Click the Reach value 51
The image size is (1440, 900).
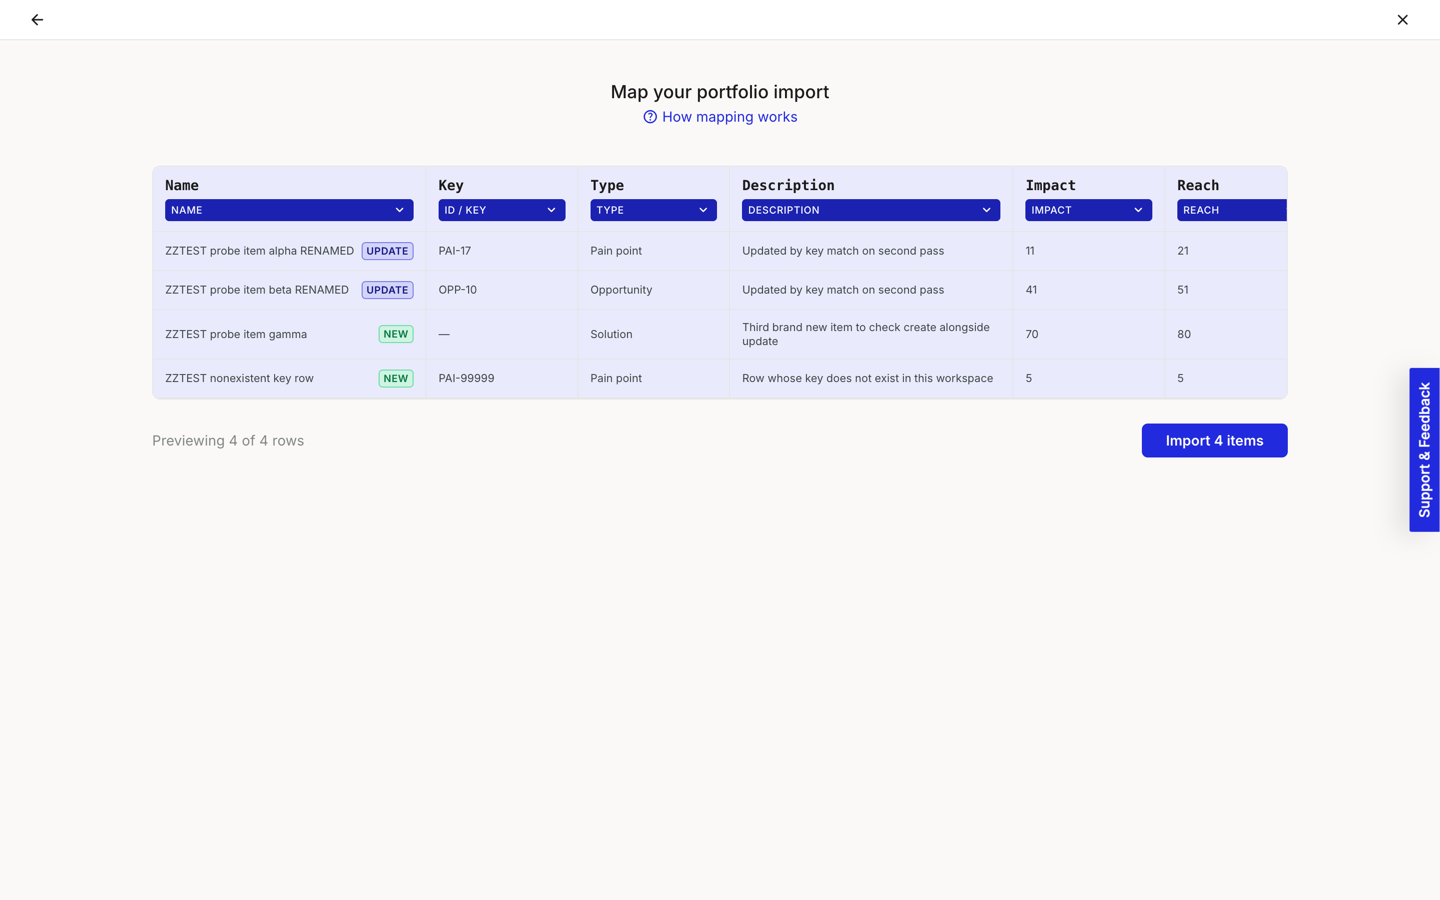[x=1183, y=290]
